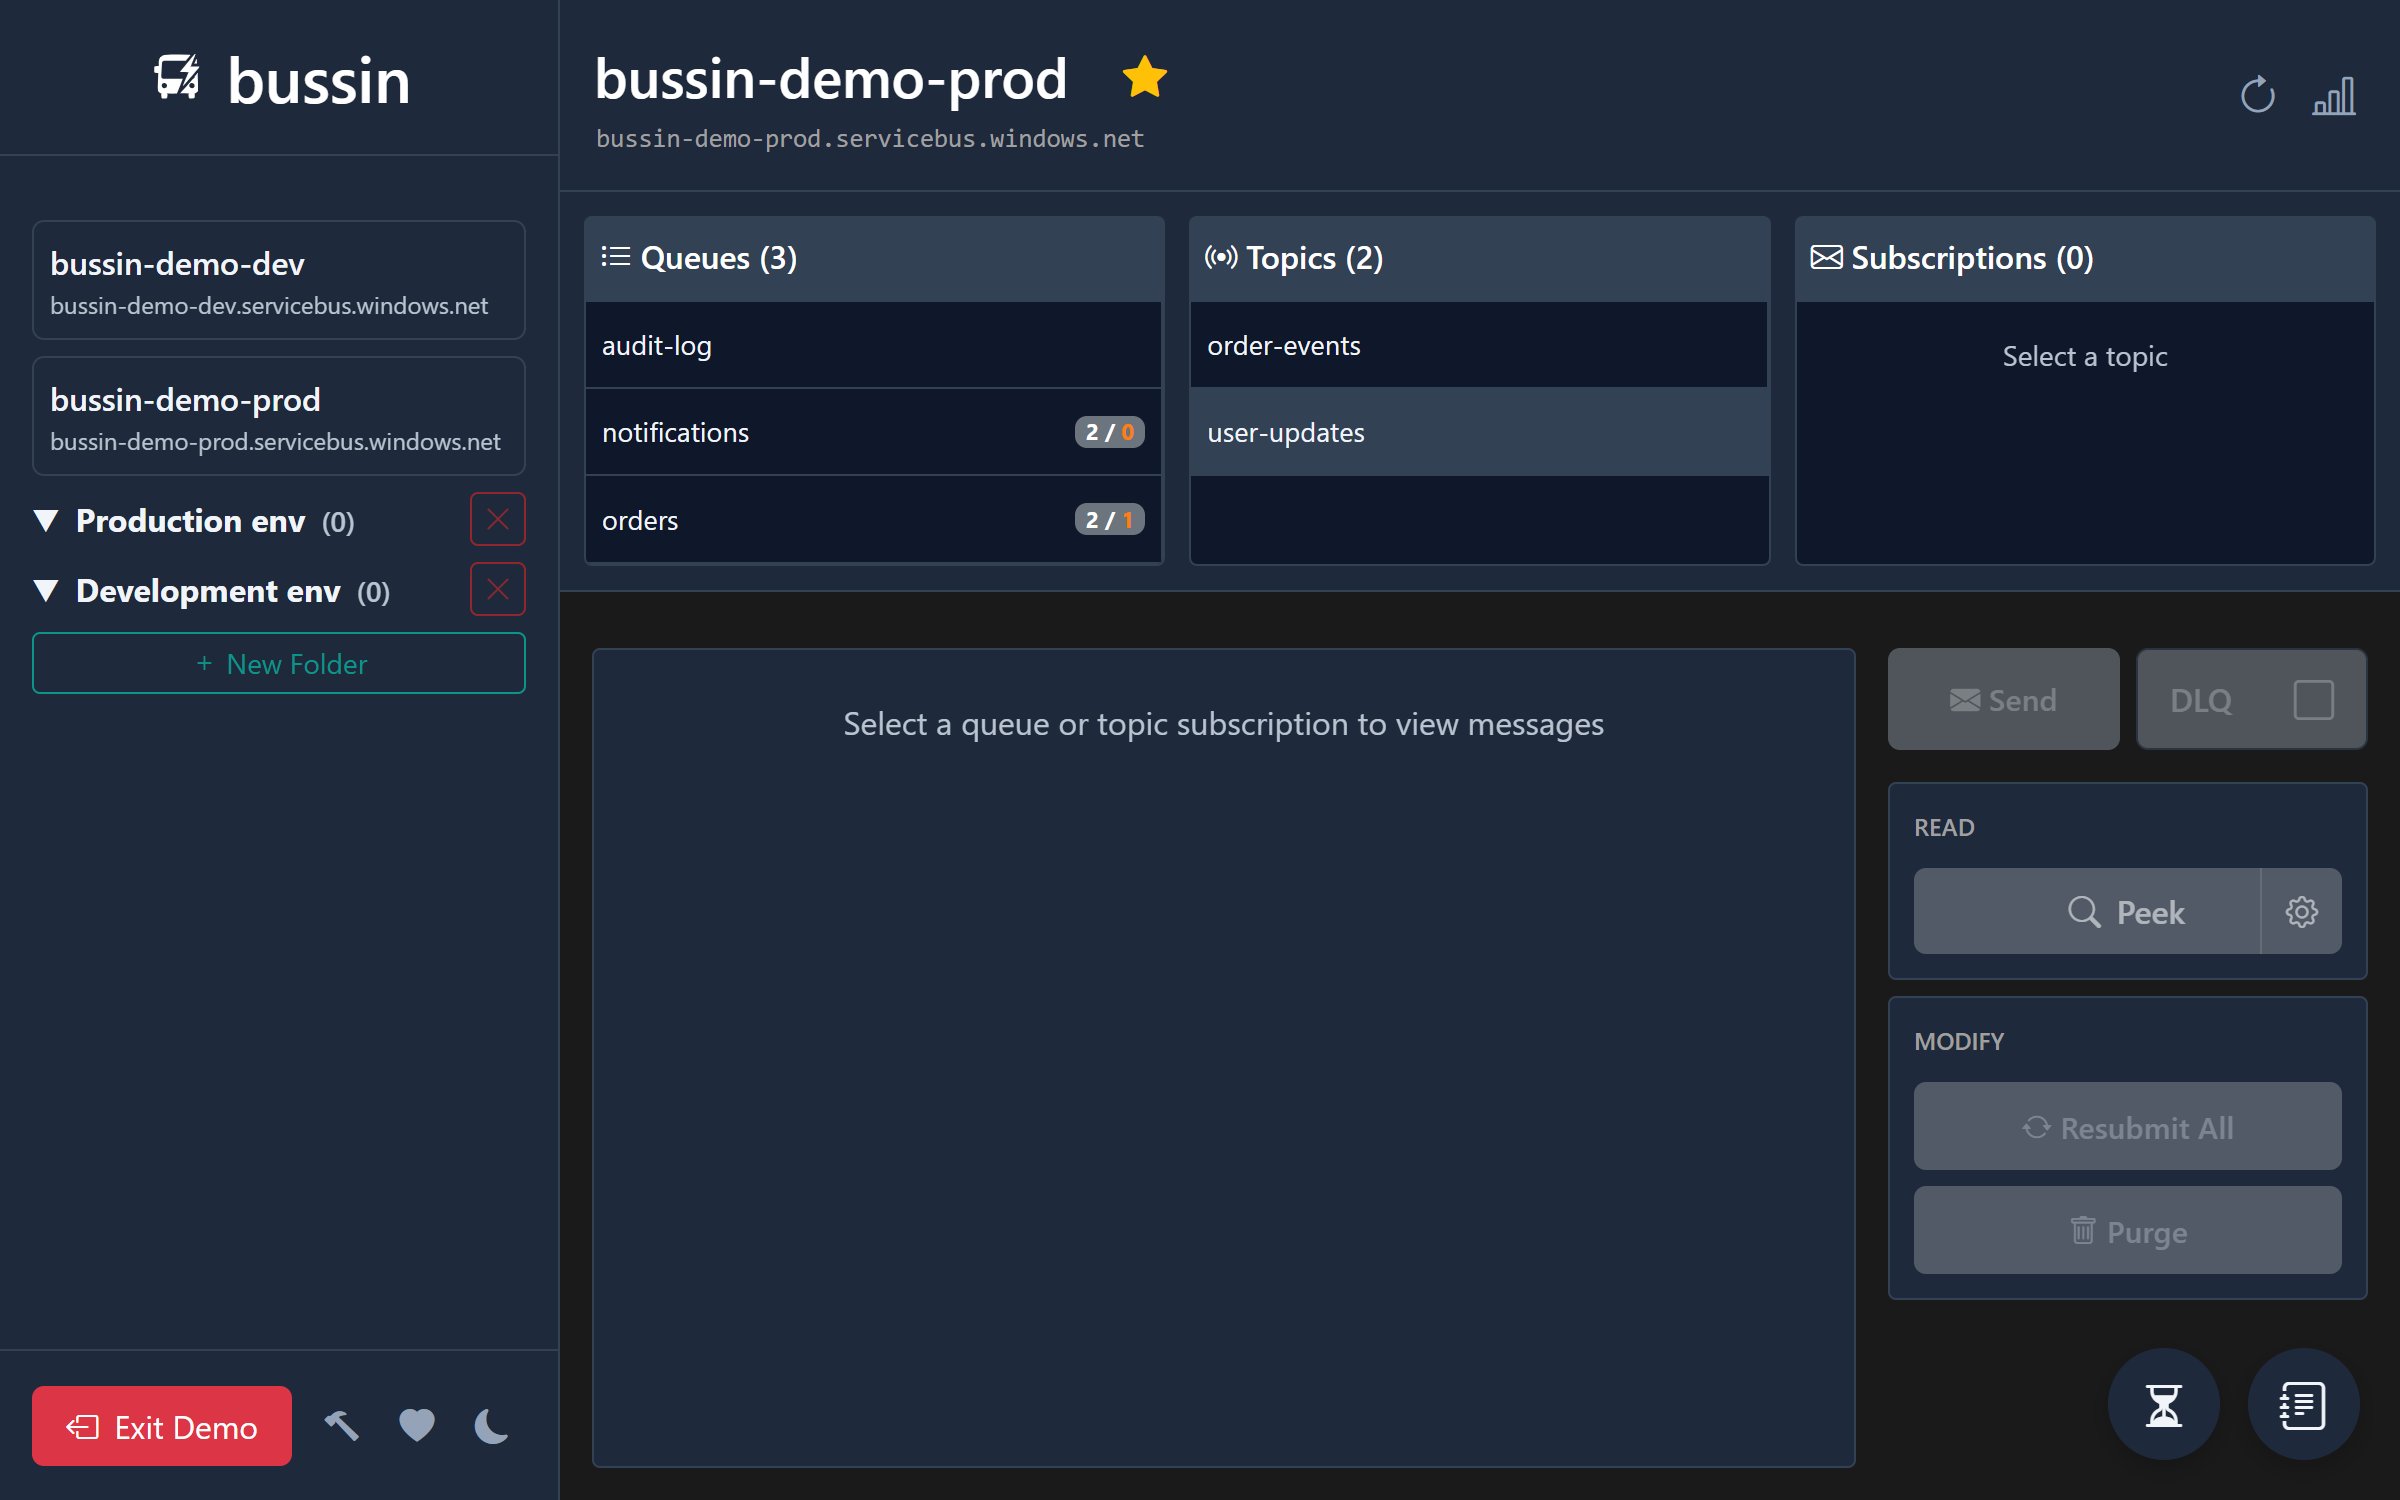The width and height of the screenshot is (2400, 1500).
Task: Click the bussin bus logo icon
Action: coord(178,78)
